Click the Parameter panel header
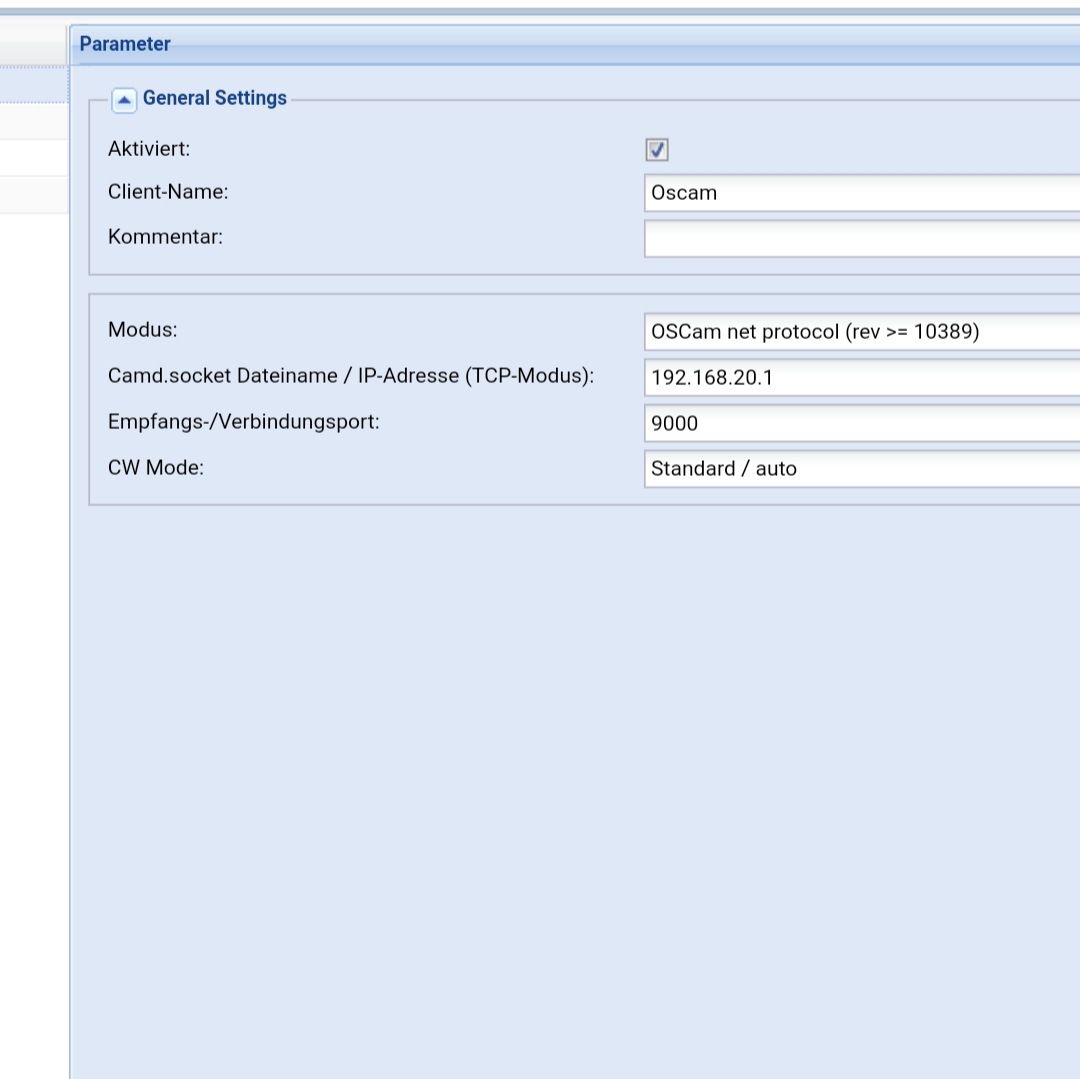1080x1079 pixels. coord(574,44)
